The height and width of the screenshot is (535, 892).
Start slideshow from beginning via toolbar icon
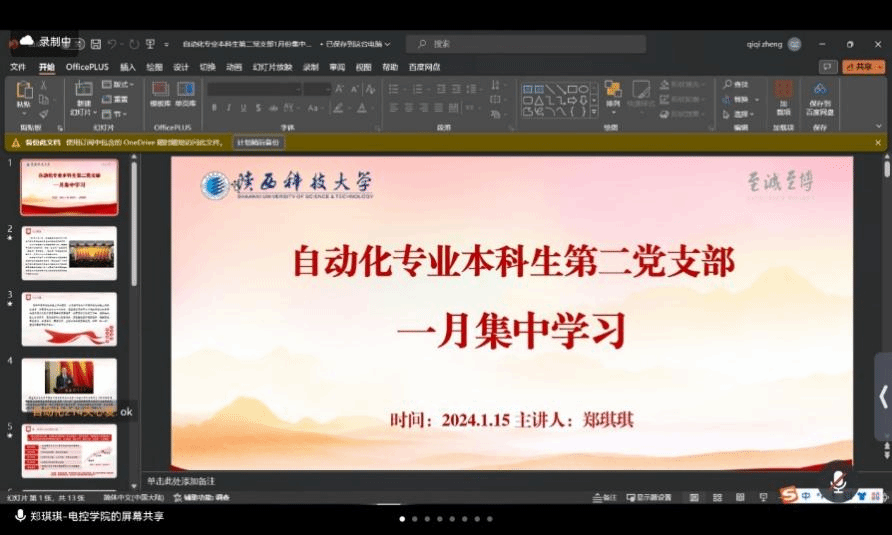tap(150, 44)
